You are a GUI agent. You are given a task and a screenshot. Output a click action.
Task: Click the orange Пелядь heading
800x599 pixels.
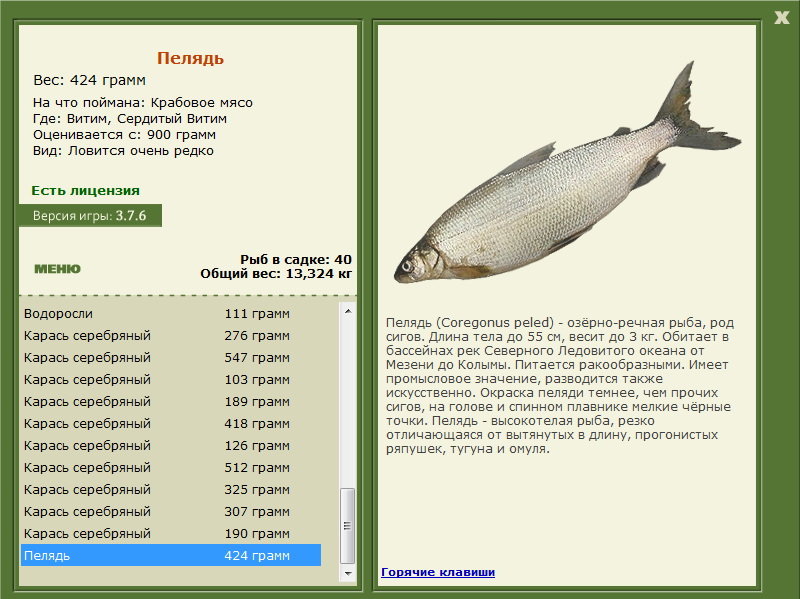pyautogui.click(x=190, y=58)
